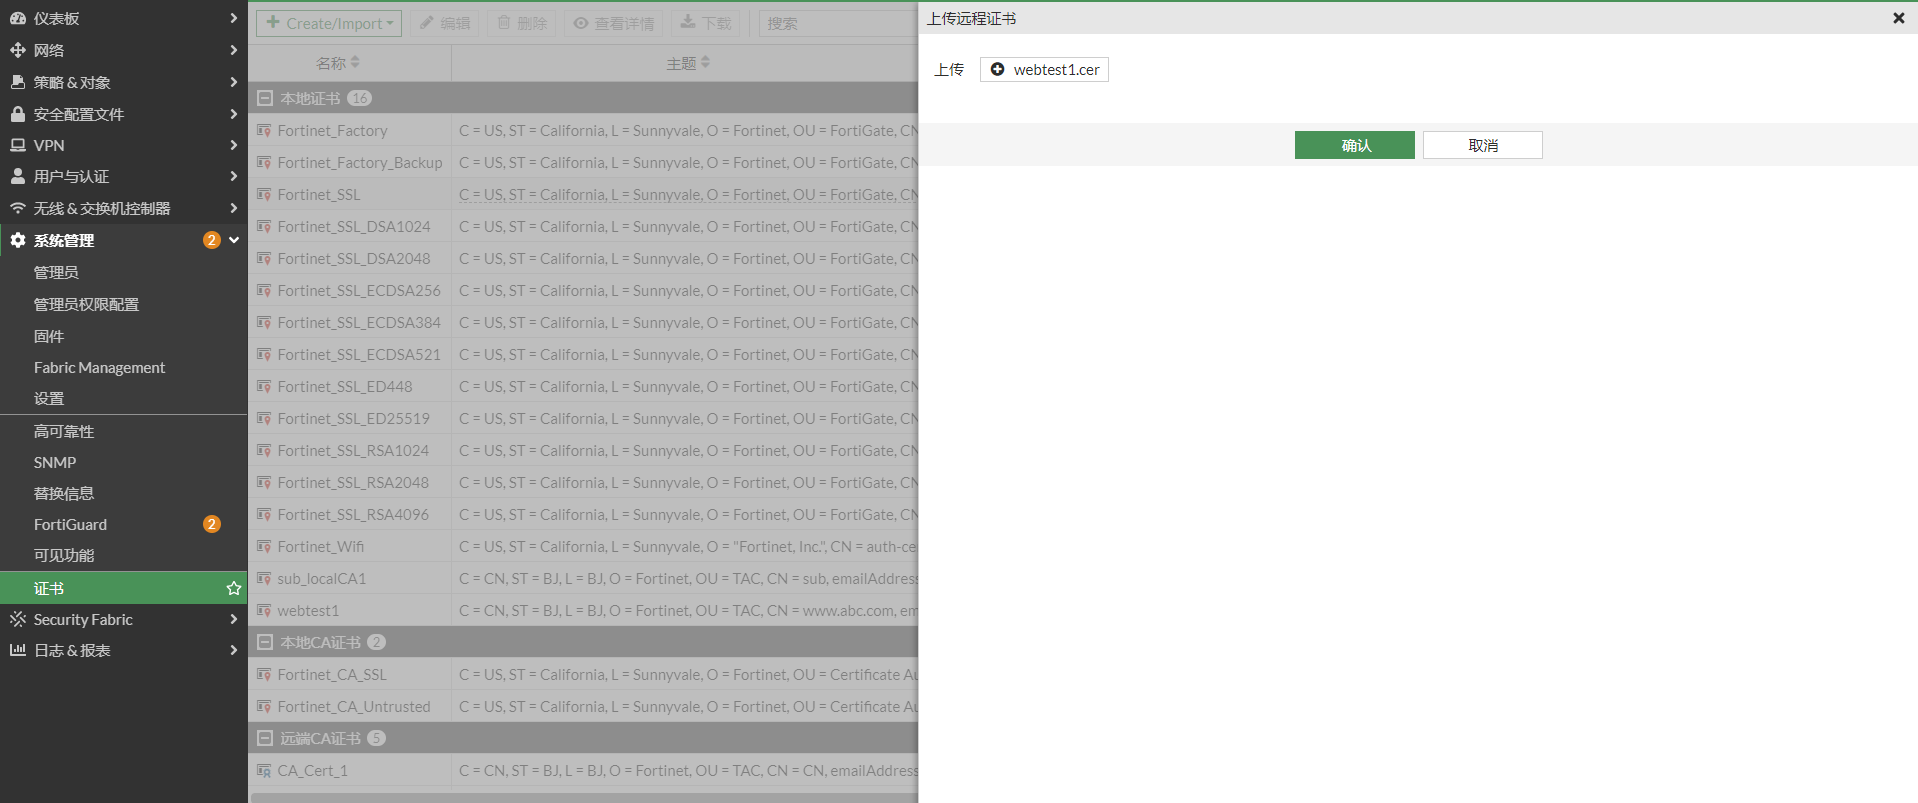
Task: Click the certificate icon of Fortinet_Factory row
Action: (264, 130)
